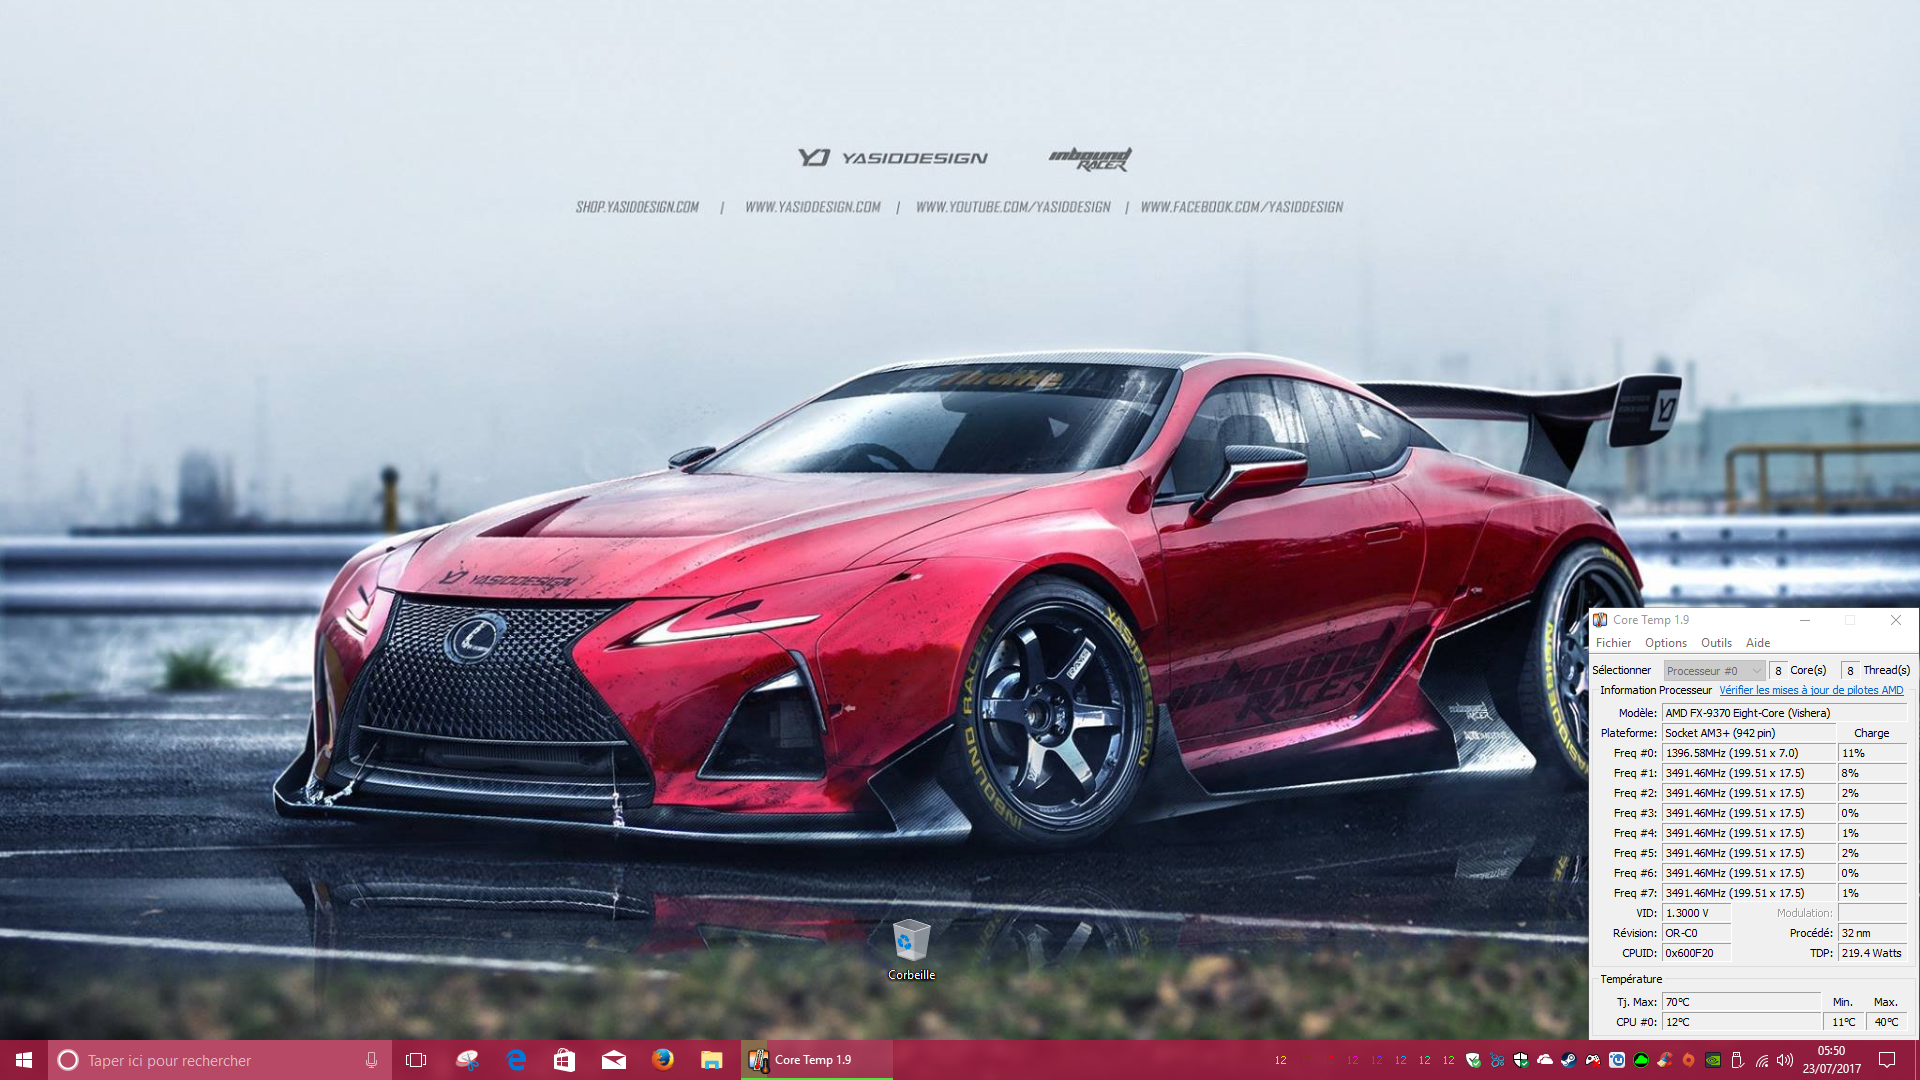Click the NVIDIA tray icon
The width and height of the screenshot is (1920, 1080).
tap(1713, 1060)
